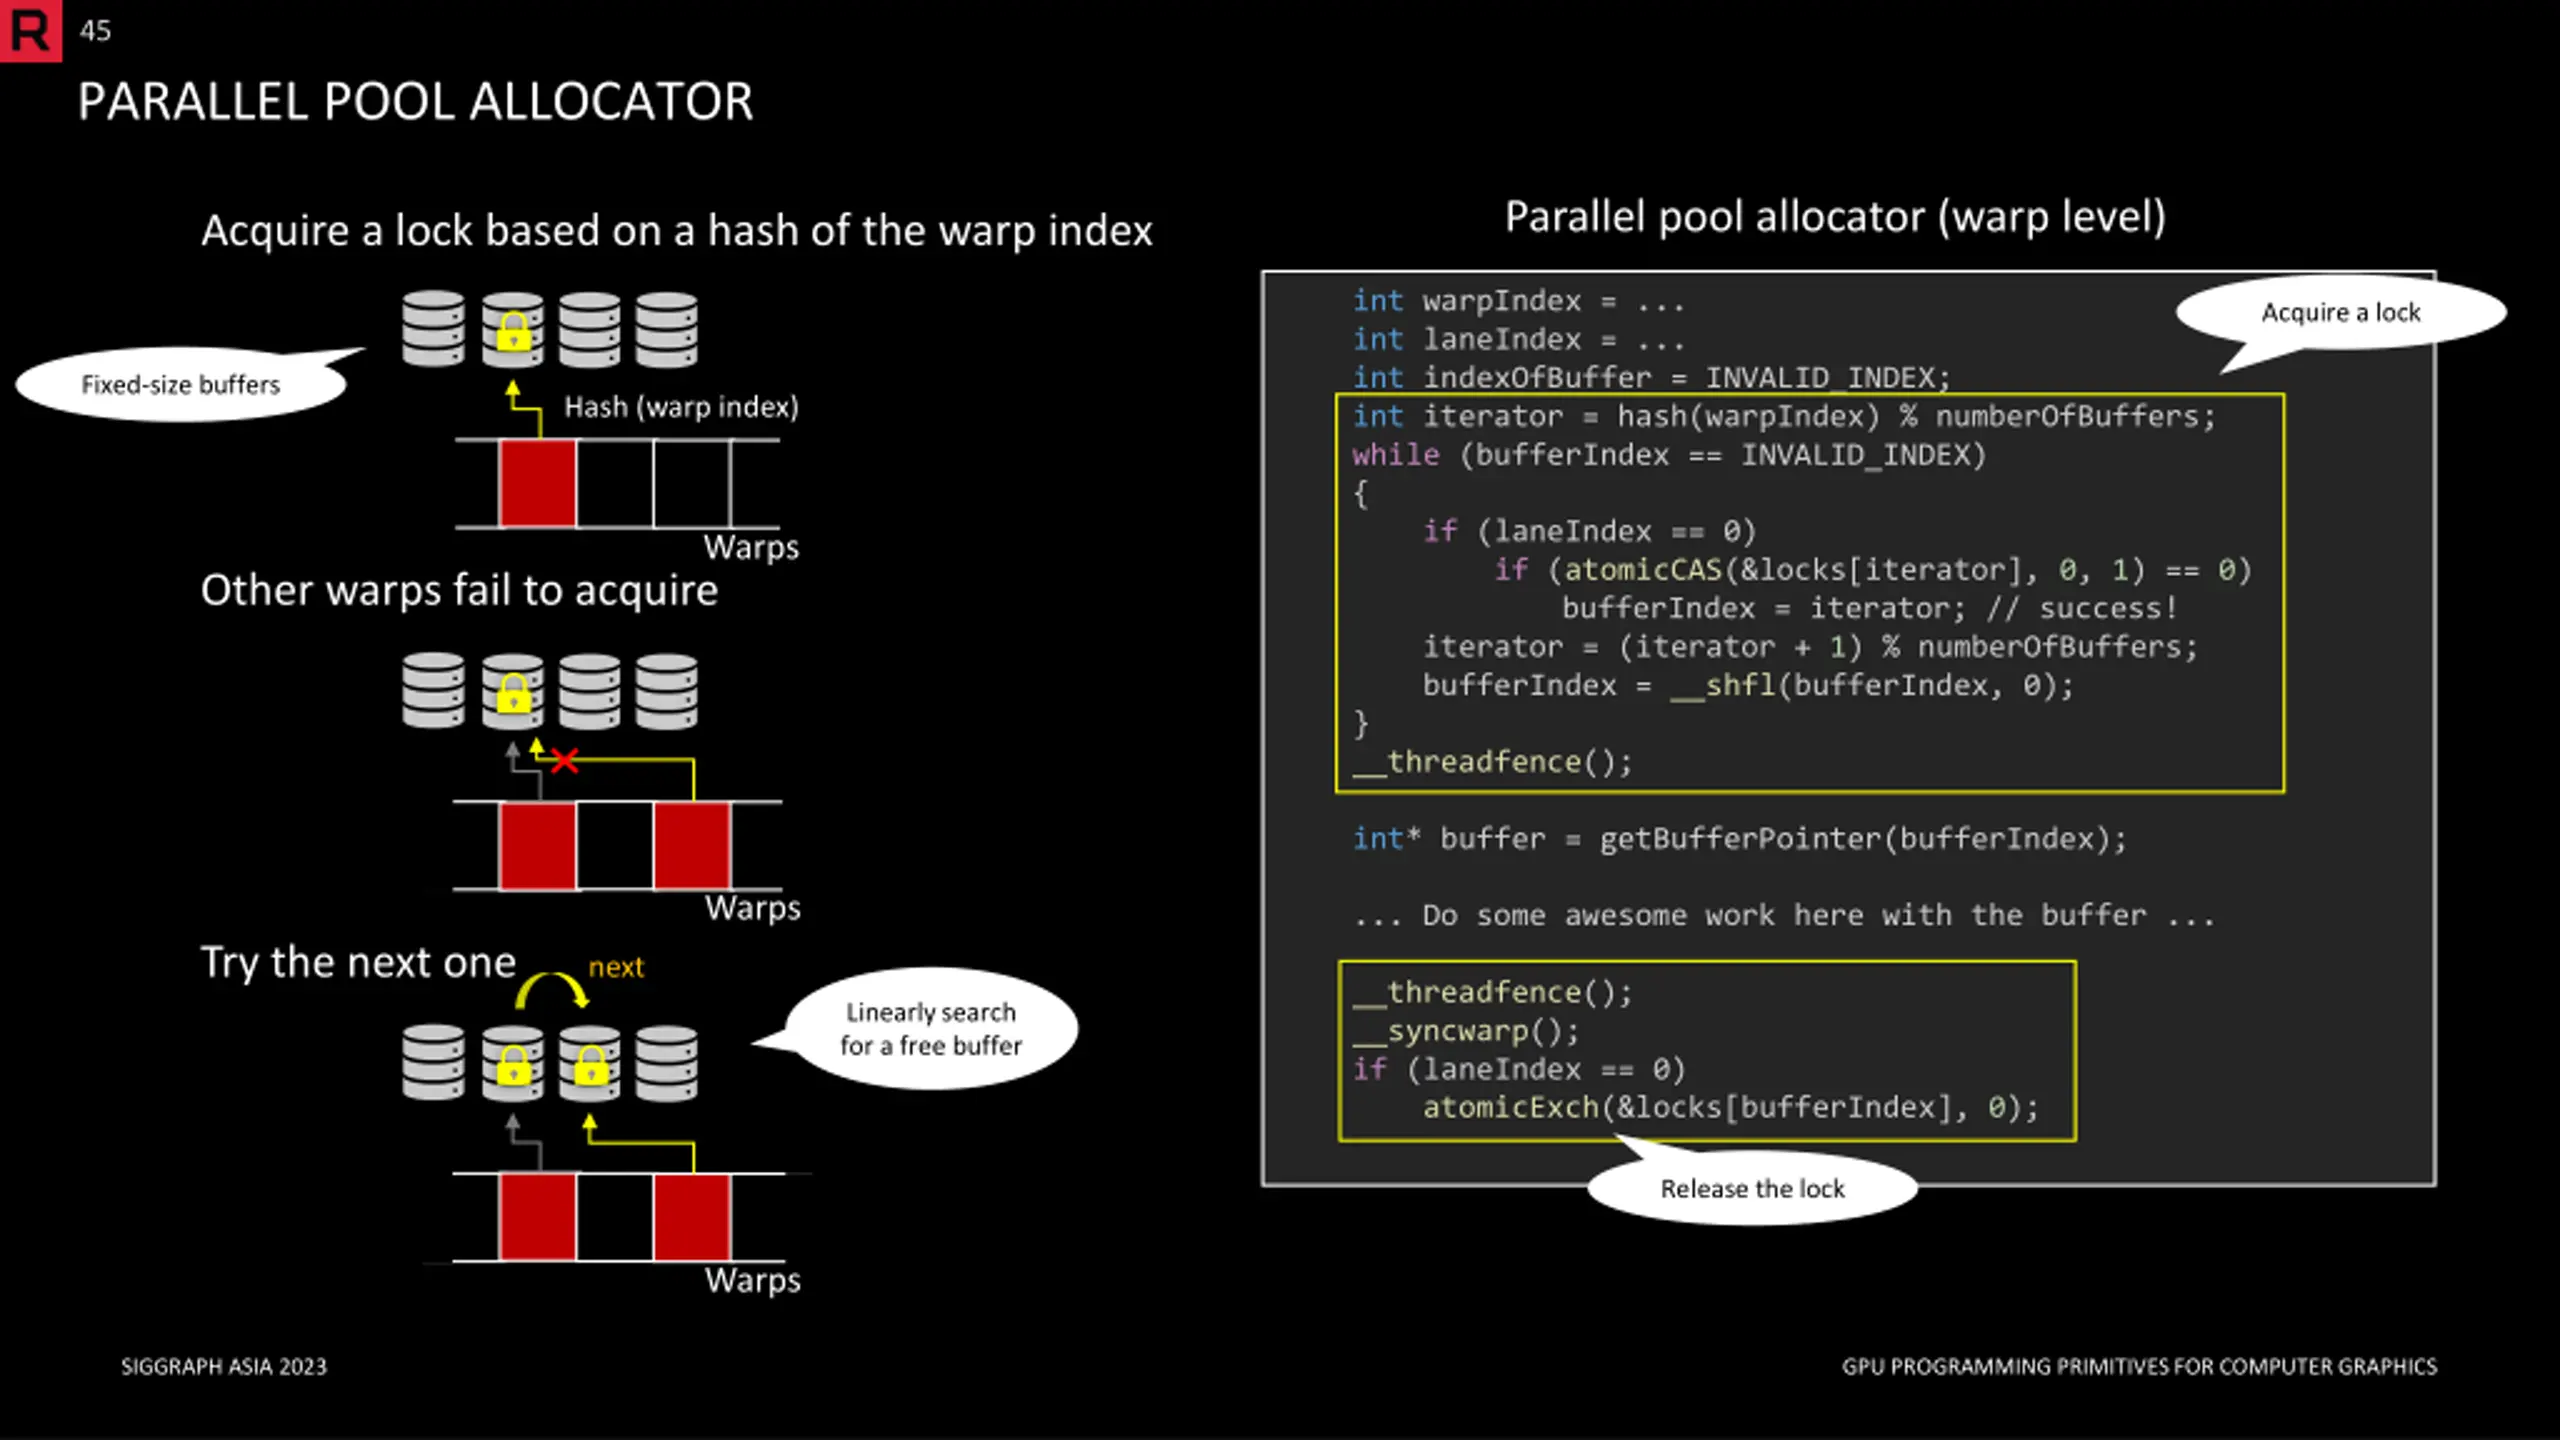The height and width of the screenshot is (1440, 2560).
Task: Click the atomicCAS code line
Action: pyautogui.click(x=1872, y=570)
